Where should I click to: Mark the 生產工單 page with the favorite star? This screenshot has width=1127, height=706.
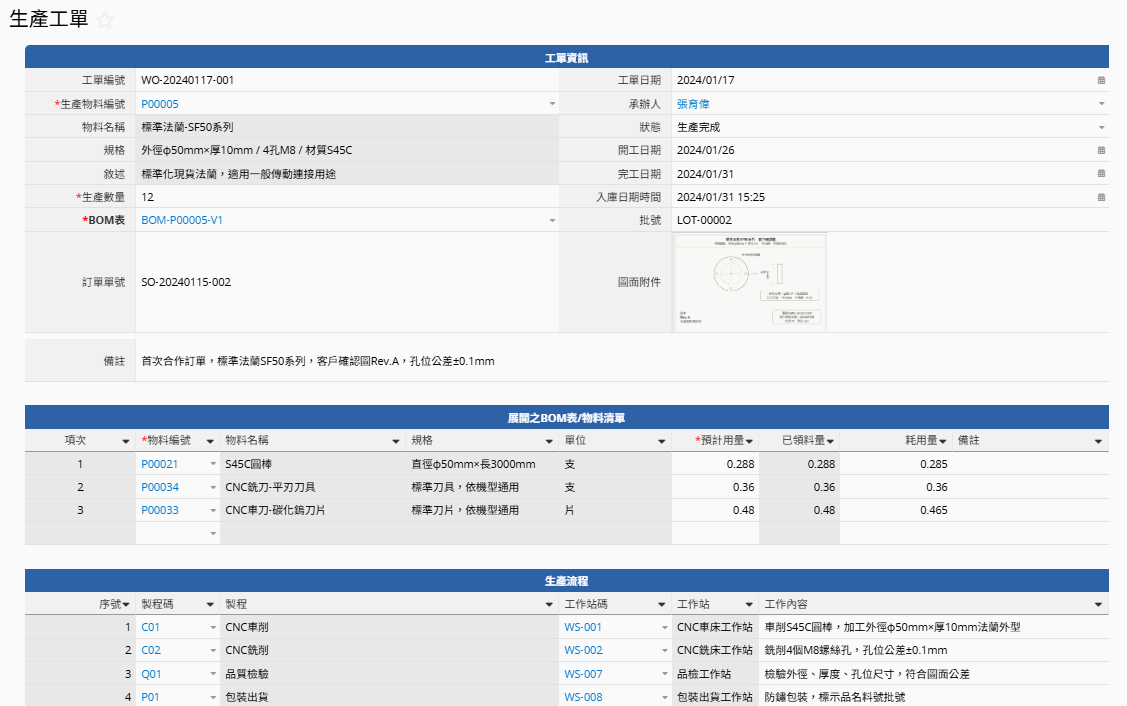point(105,20)
